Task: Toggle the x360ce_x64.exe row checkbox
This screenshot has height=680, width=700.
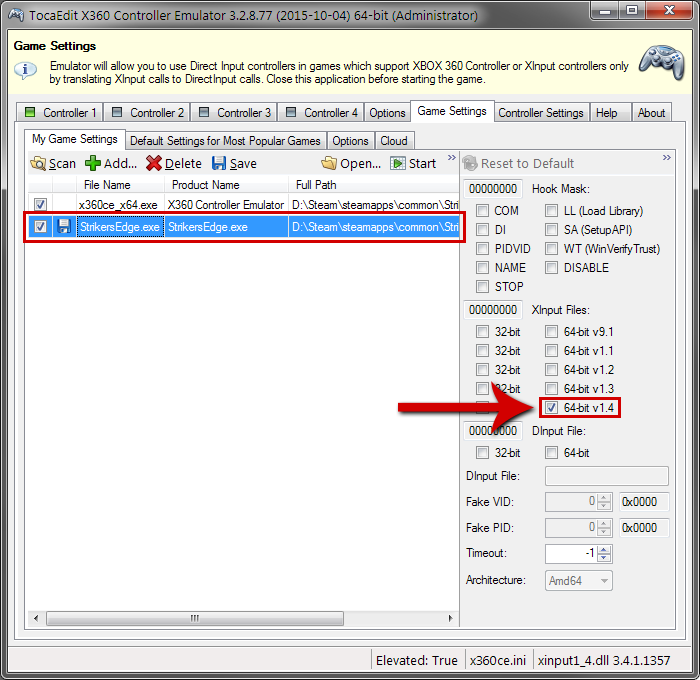Action: (x=40, y=204)
